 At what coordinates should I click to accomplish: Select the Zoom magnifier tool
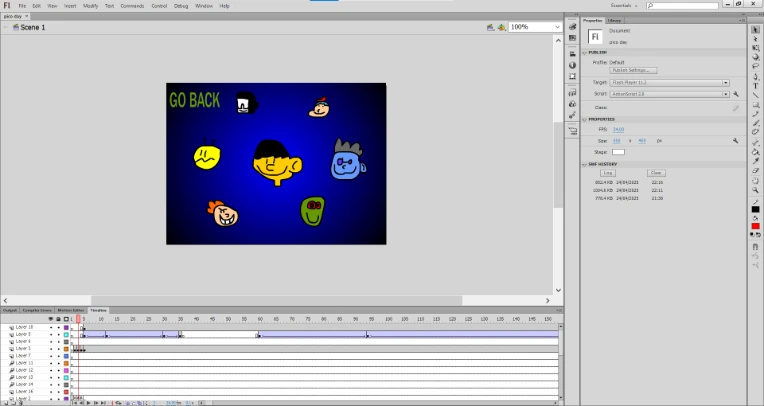pyautogui.click(x=756, y=188)
